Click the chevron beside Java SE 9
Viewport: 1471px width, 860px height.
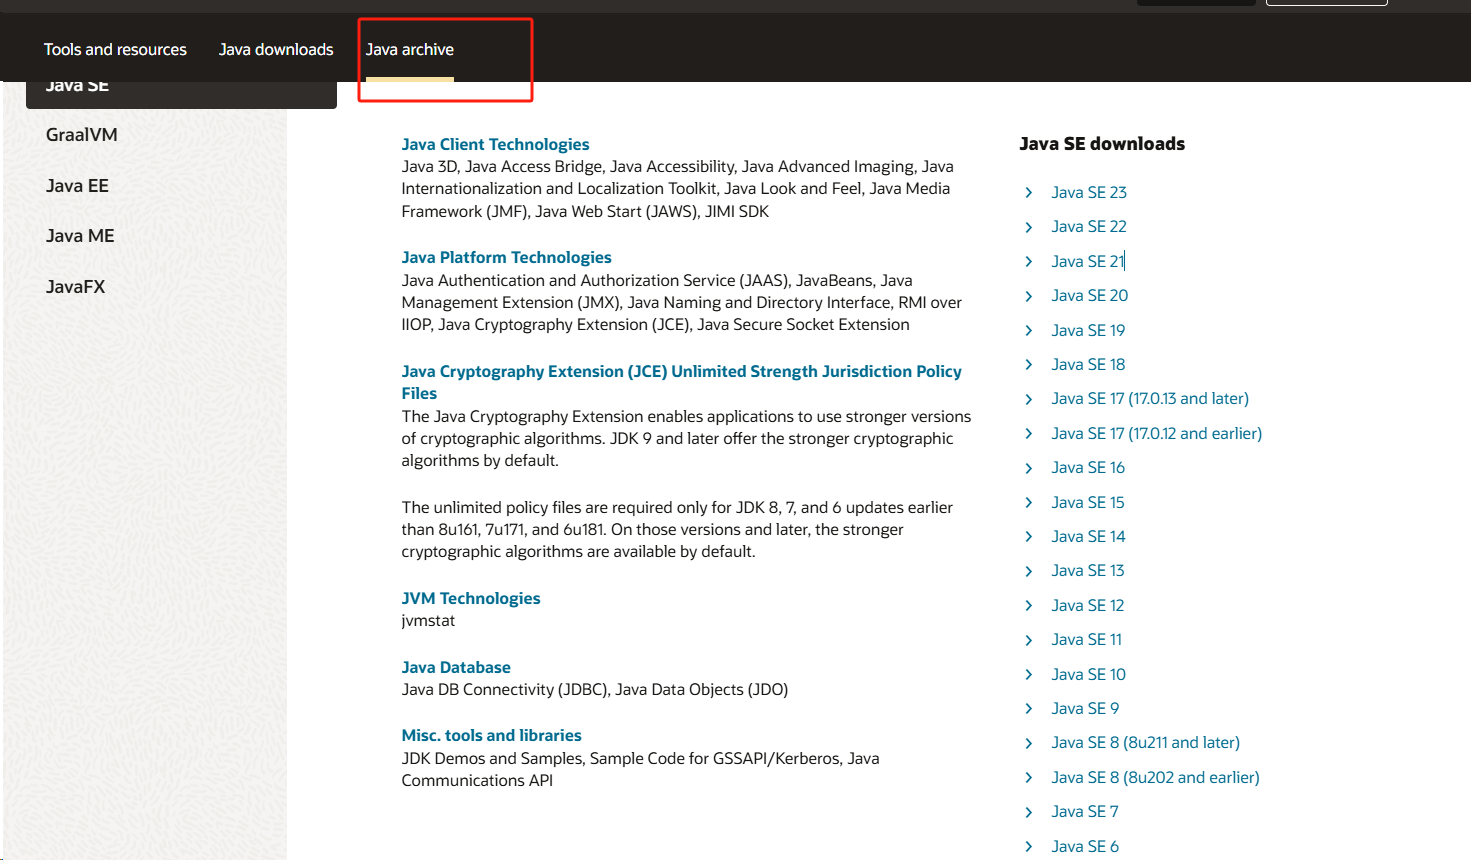coord(1029,708)
